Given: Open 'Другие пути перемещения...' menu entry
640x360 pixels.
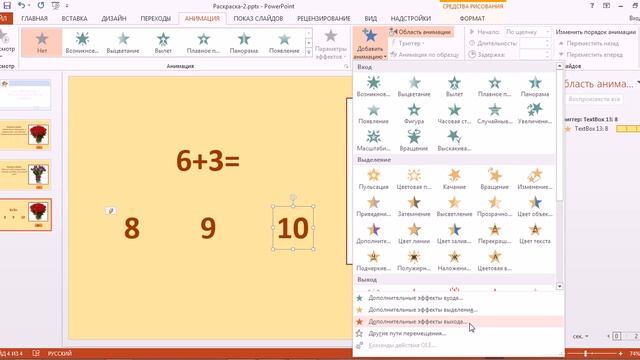Looking at the screenshot, I should coord(458,333).
